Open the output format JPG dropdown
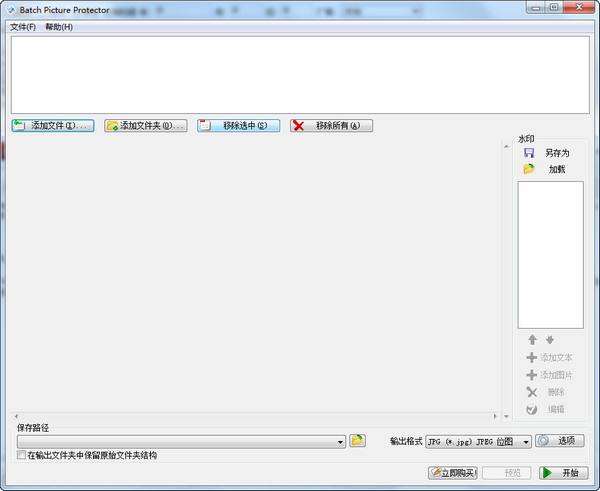Screen dimensions: 600x491 click(526, 442)
